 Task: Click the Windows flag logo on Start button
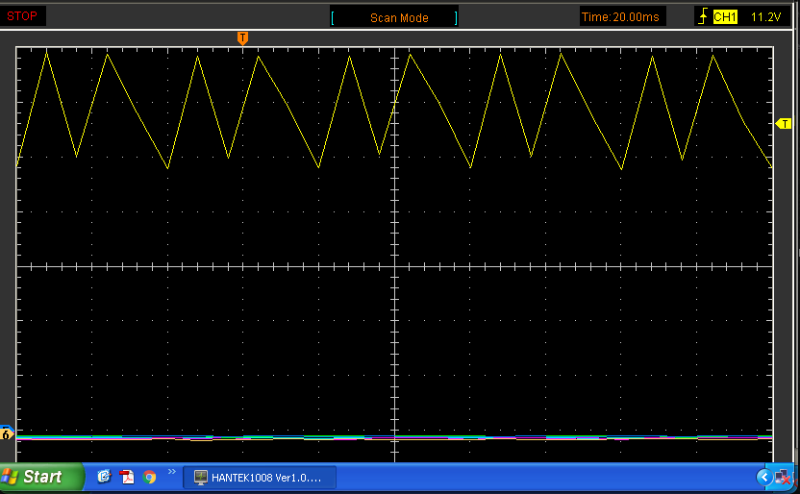pos(12,477)
